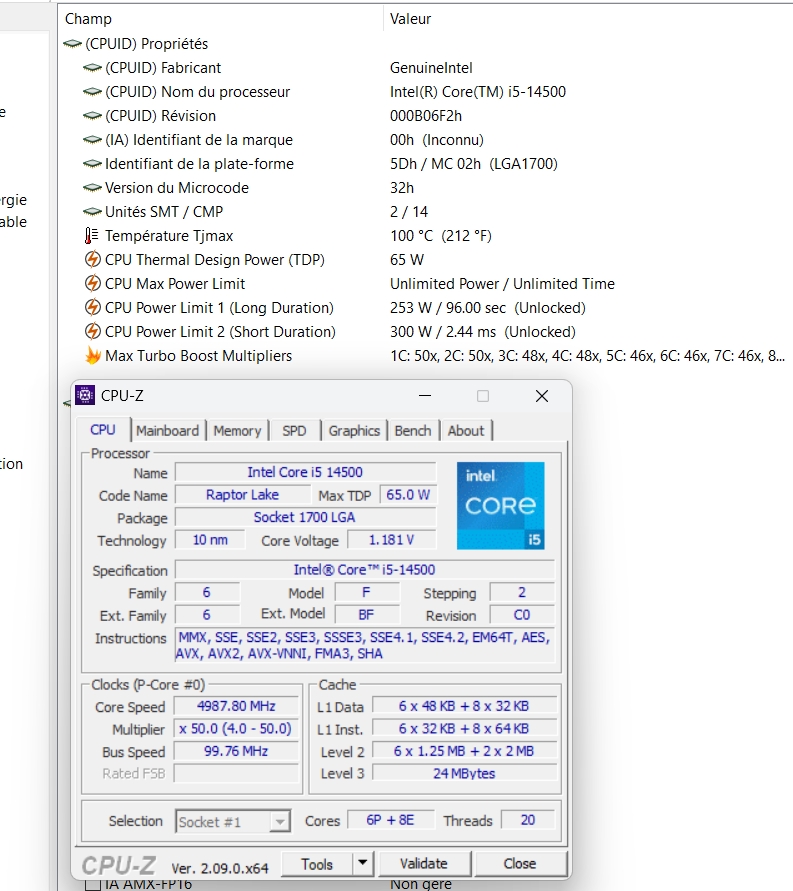Screen dimensions: 793x891
Task: Switch to the CPU tab
Action: (103, 430)
